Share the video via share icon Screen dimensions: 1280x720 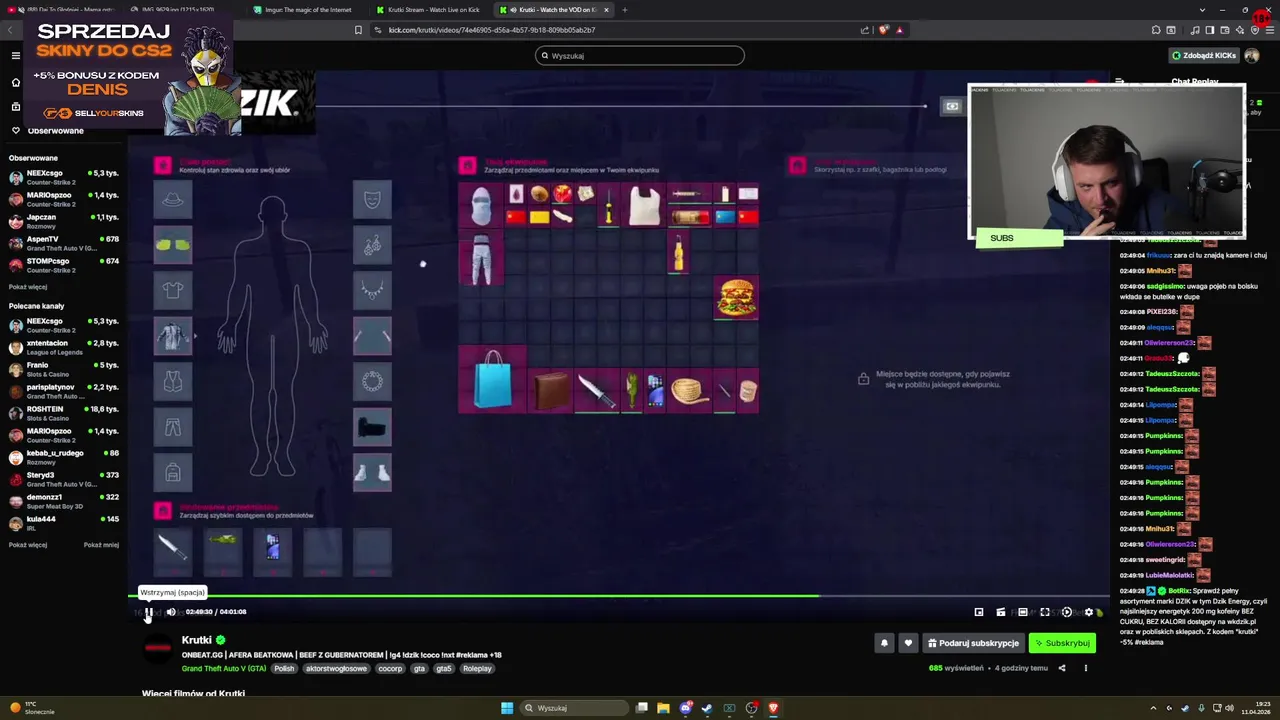pos(1062,668)
